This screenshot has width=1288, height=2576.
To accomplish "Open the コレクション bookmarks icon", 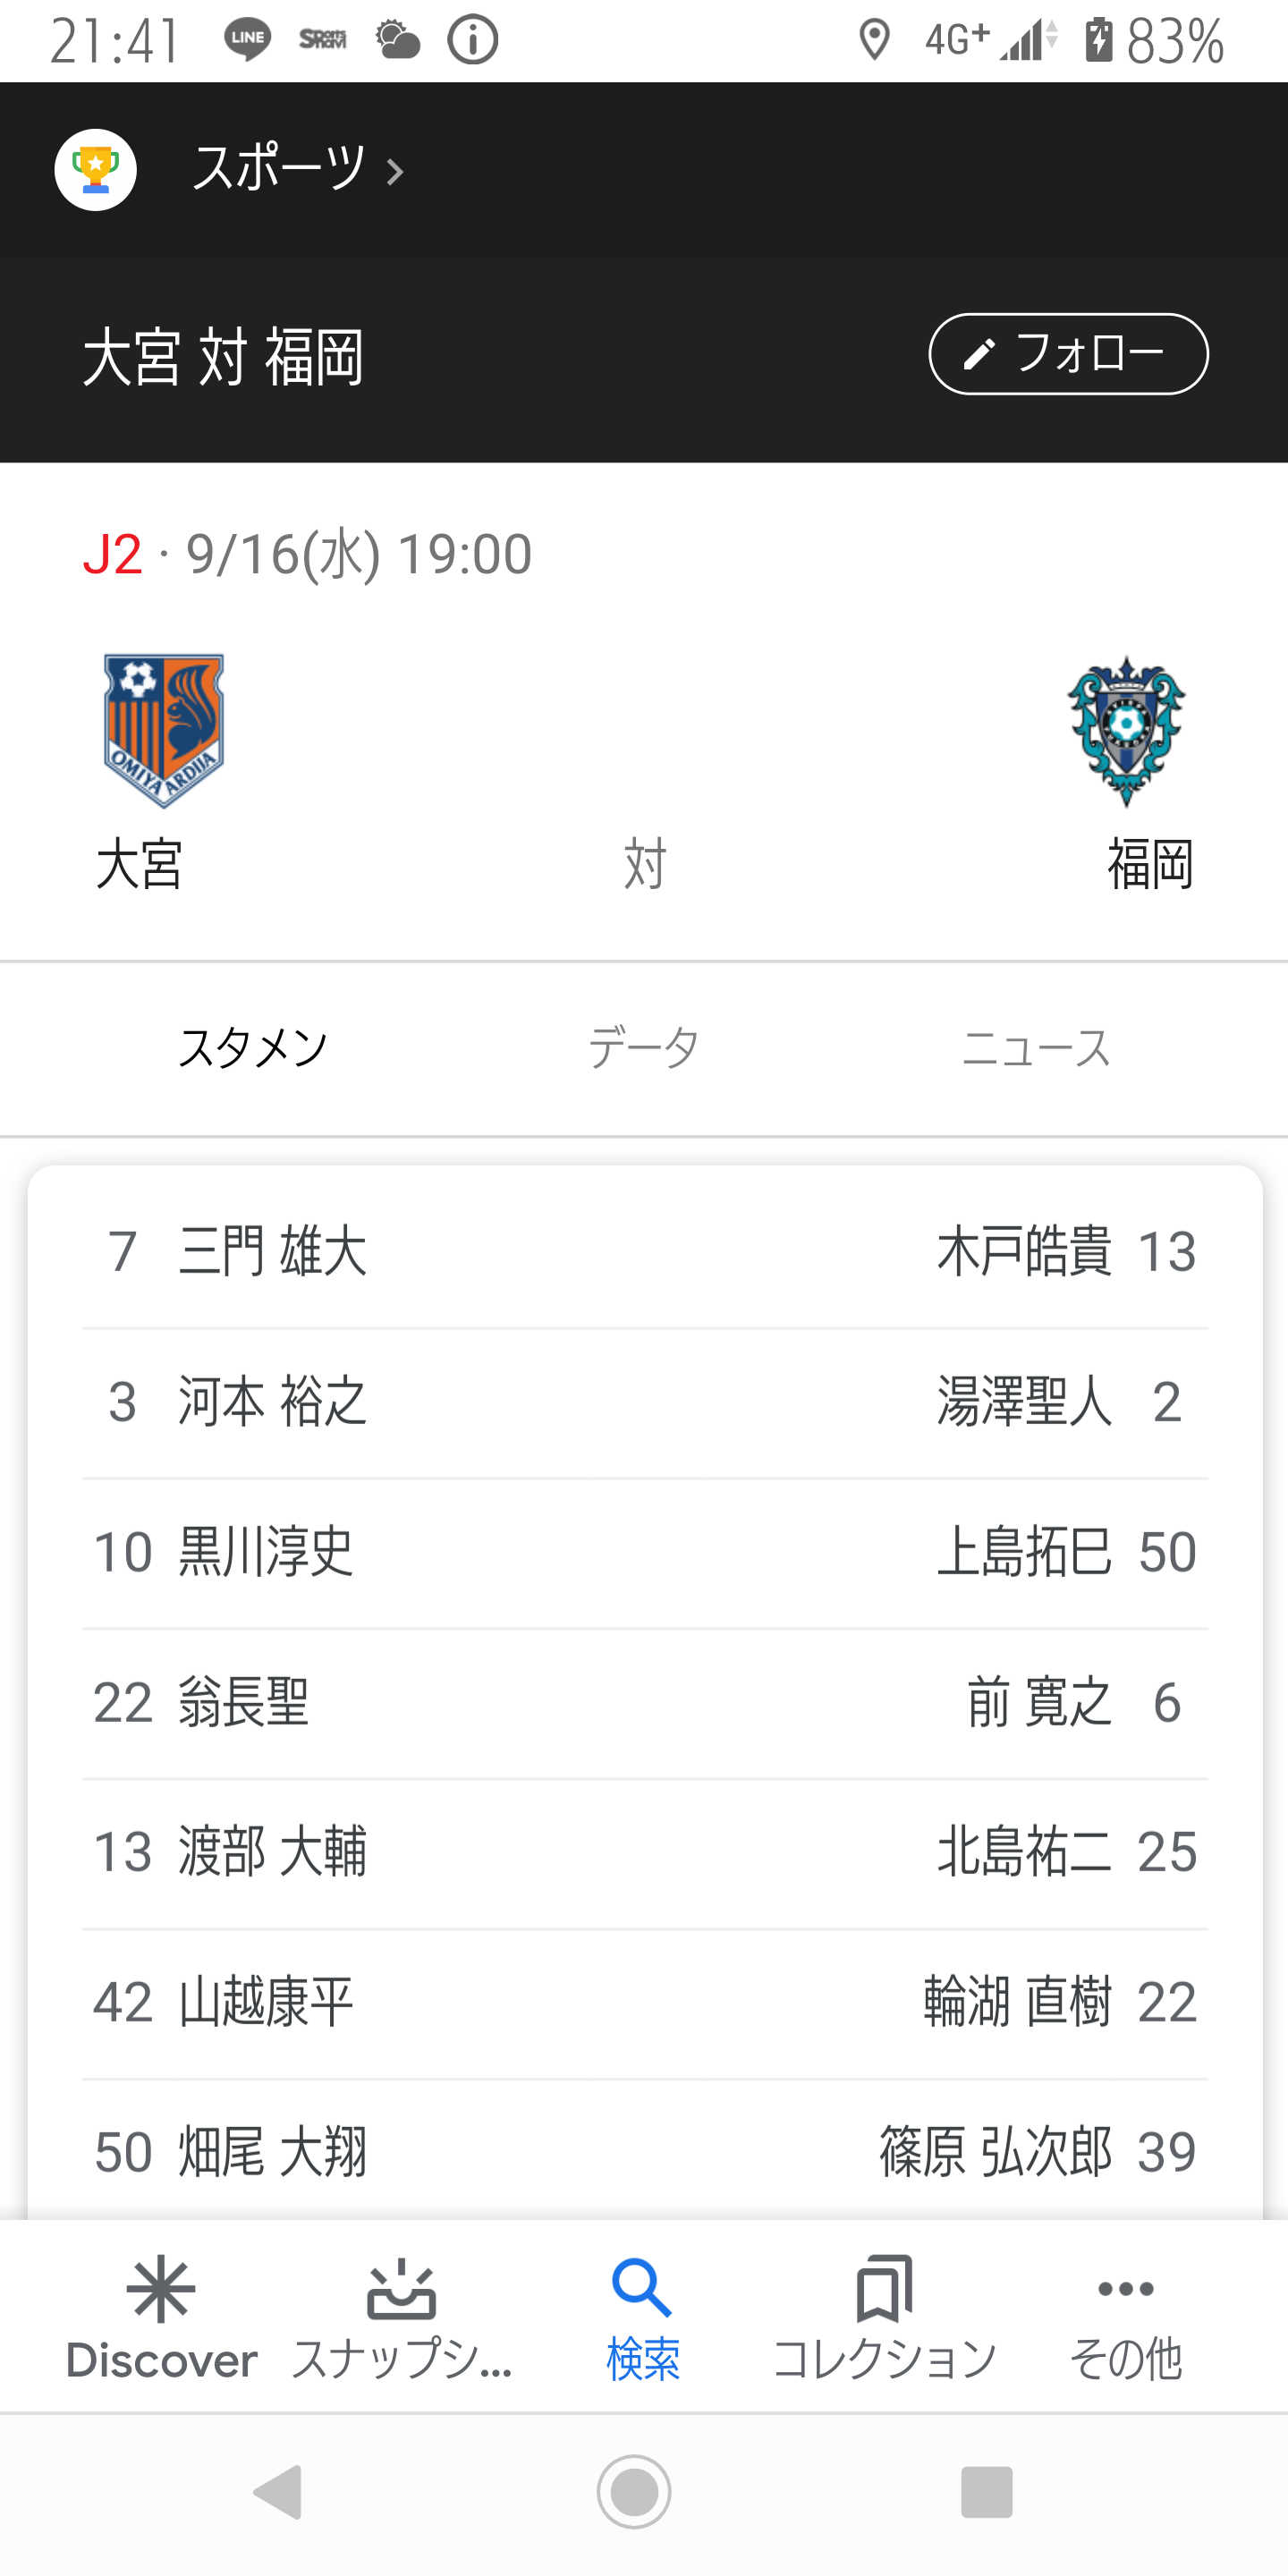I will (x=884, y=2289).
